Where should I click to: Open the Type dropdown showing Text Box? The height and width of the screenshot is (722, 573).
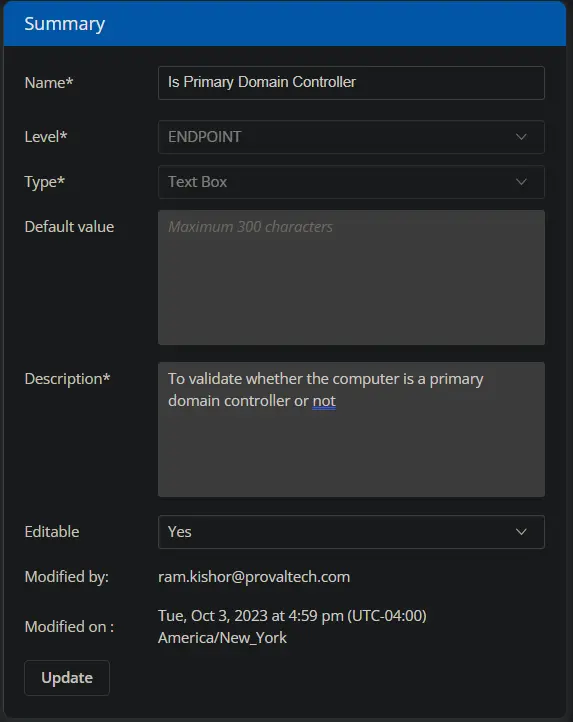coord(351,182)
